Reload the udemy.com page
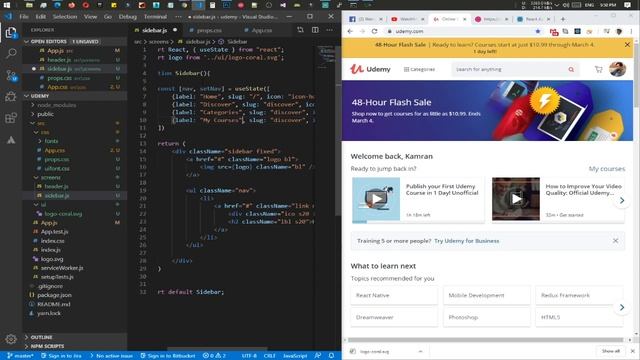The image size is (640, 360). coord(374,31)
